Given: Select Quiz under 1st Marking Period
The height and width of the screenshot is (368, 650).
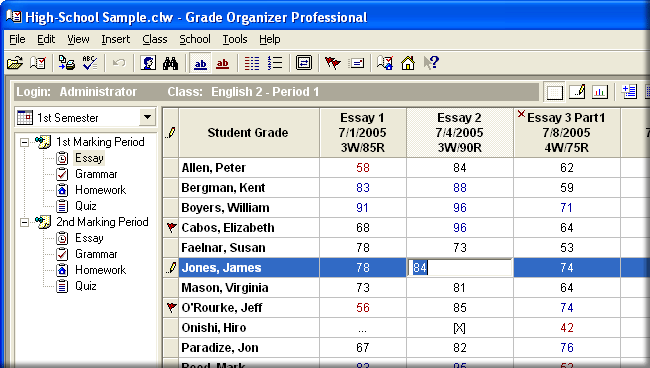Looking at the screenshot, I should click(86, 206).
